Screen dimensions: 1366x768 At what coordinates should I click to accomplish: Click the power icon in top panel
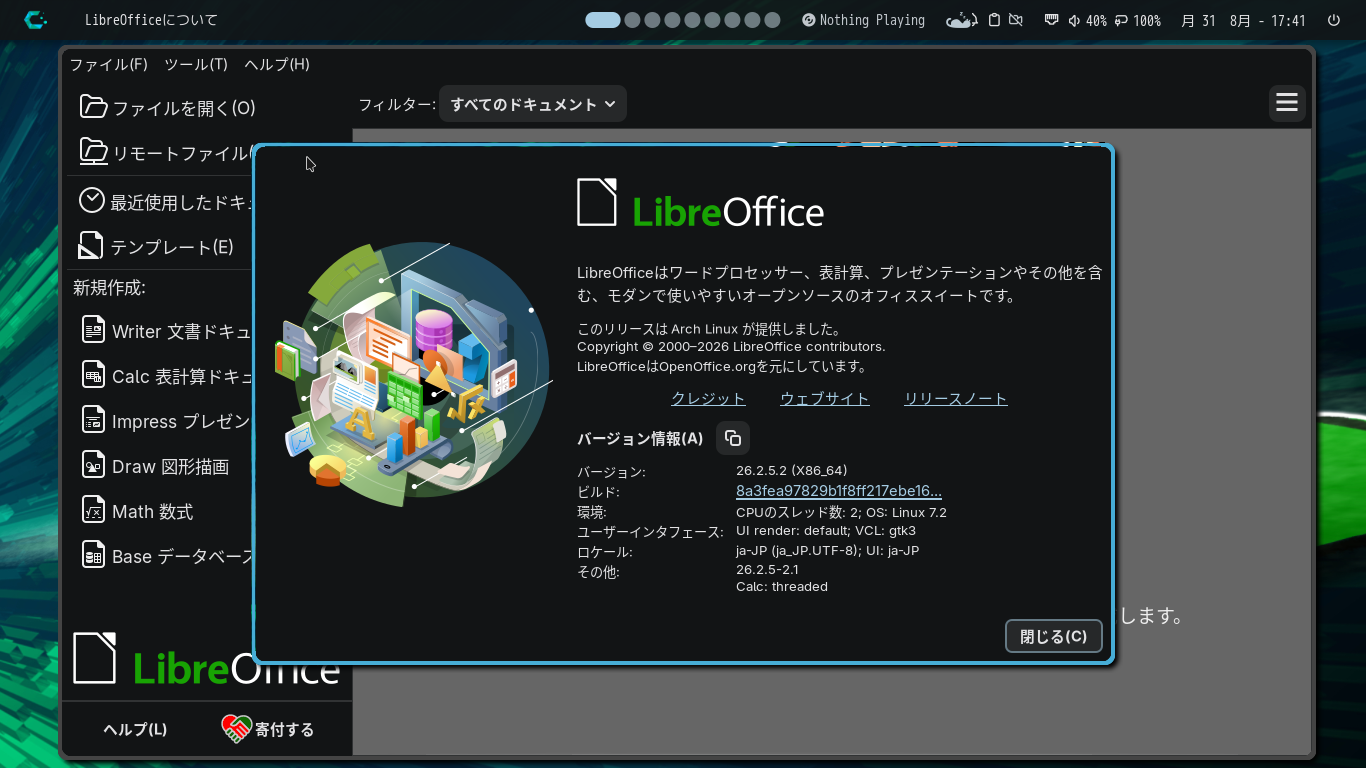pos(1334,20)
